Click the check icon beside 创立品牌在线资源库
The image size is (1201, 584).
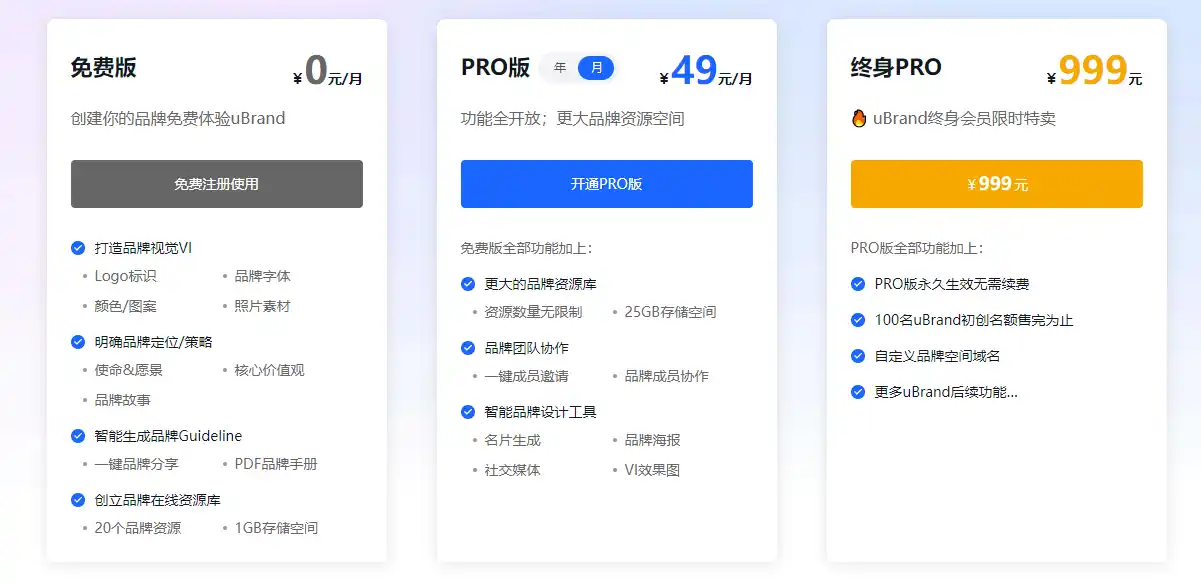click(x=78, y=500)
